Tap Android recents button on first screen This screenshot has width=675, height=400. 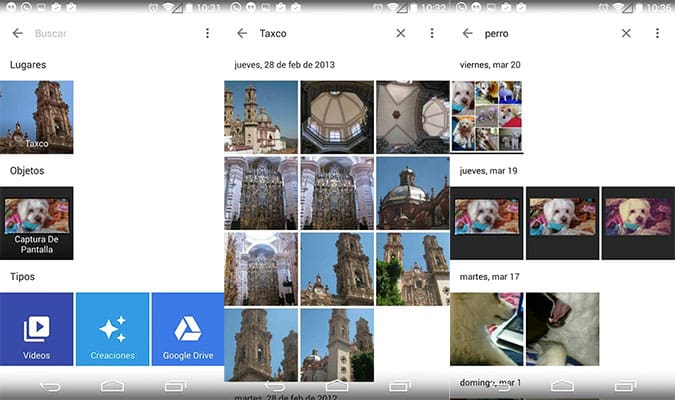(x=175, y=386)
